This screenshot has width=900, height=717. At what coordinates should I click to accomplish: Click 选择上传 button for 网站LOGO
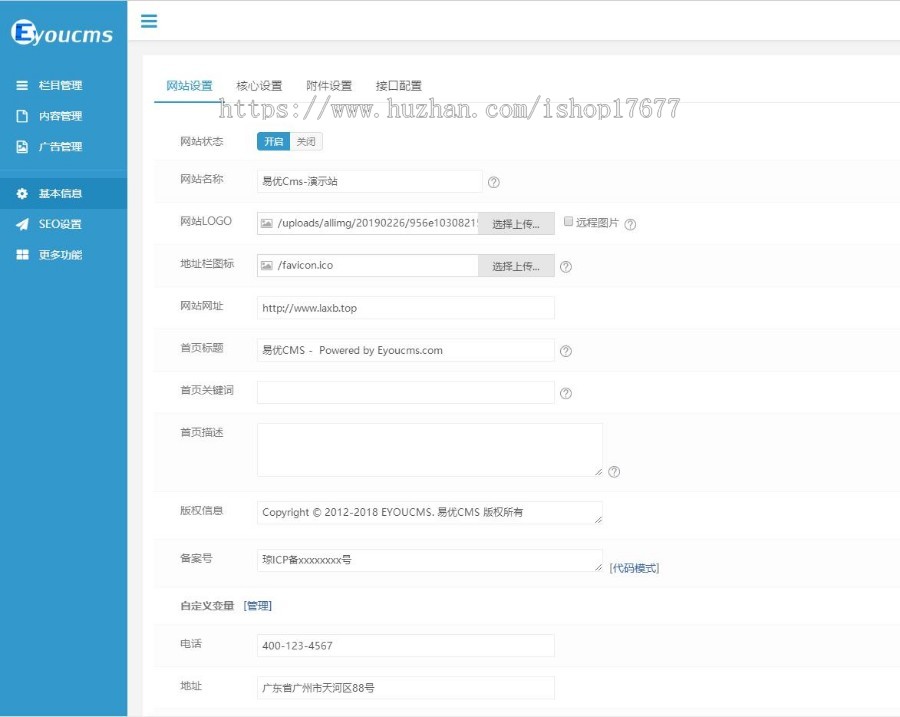coord(516,223)
